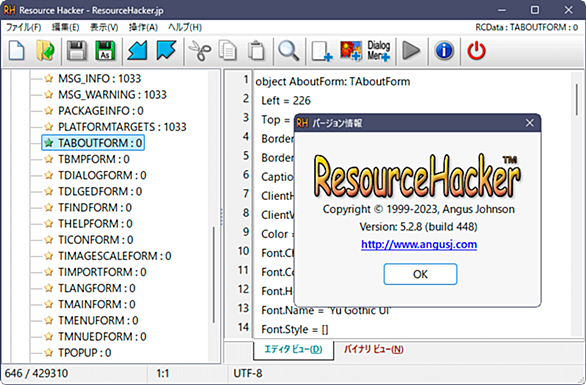Open the ヘルプ(H) menu

tap(185, 27)
